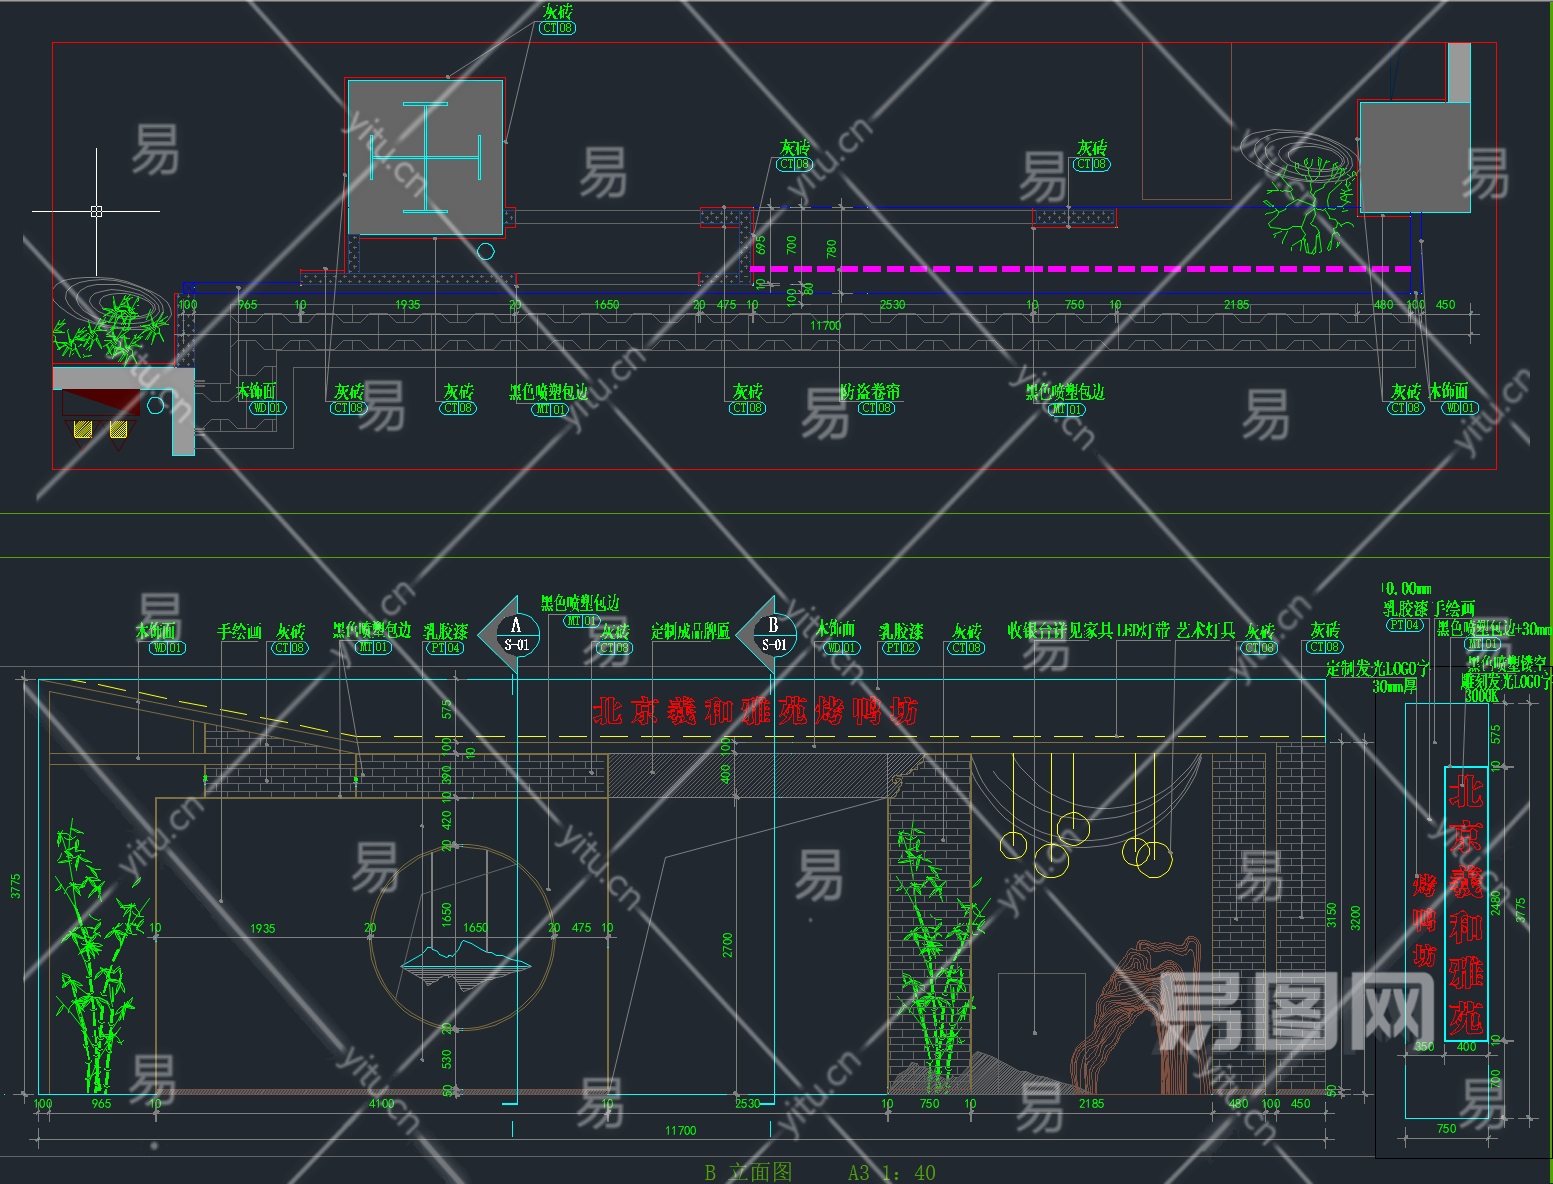The image size is (1553, 1184).
Task: Select the 695 dimension in the plan
Action: [762, 244]
